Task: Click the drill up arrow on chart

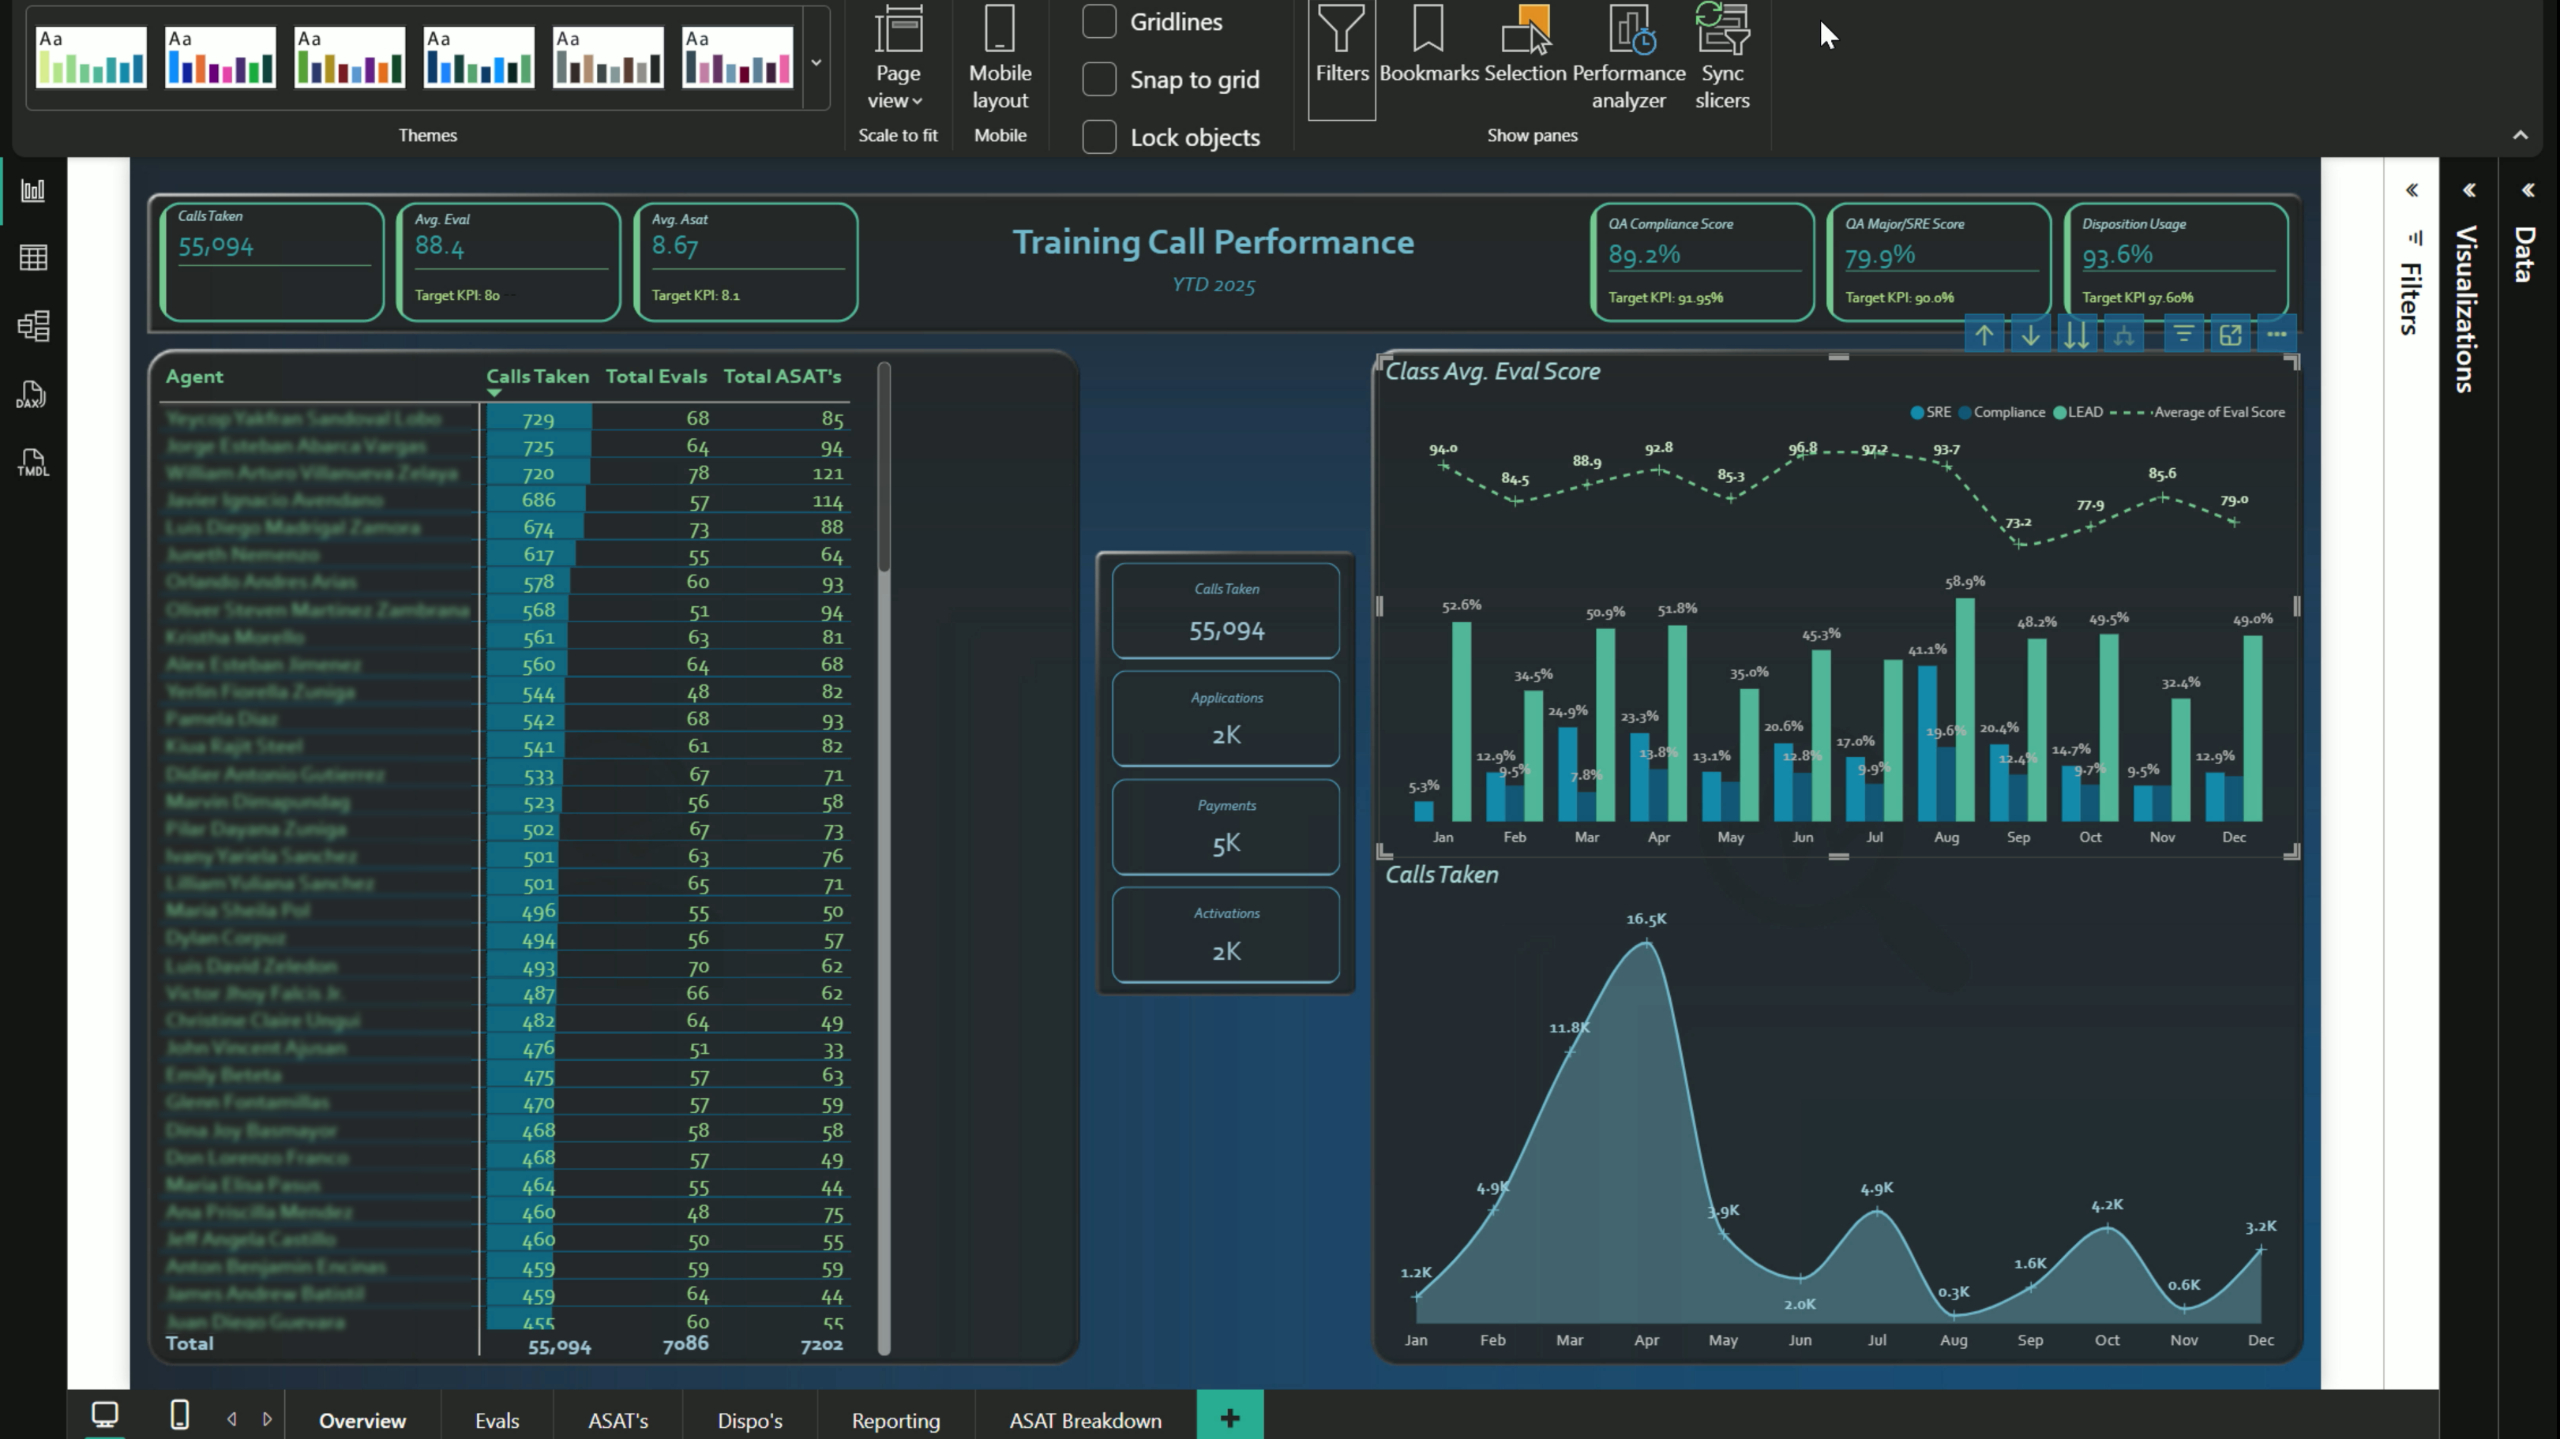Action: 1984,335
